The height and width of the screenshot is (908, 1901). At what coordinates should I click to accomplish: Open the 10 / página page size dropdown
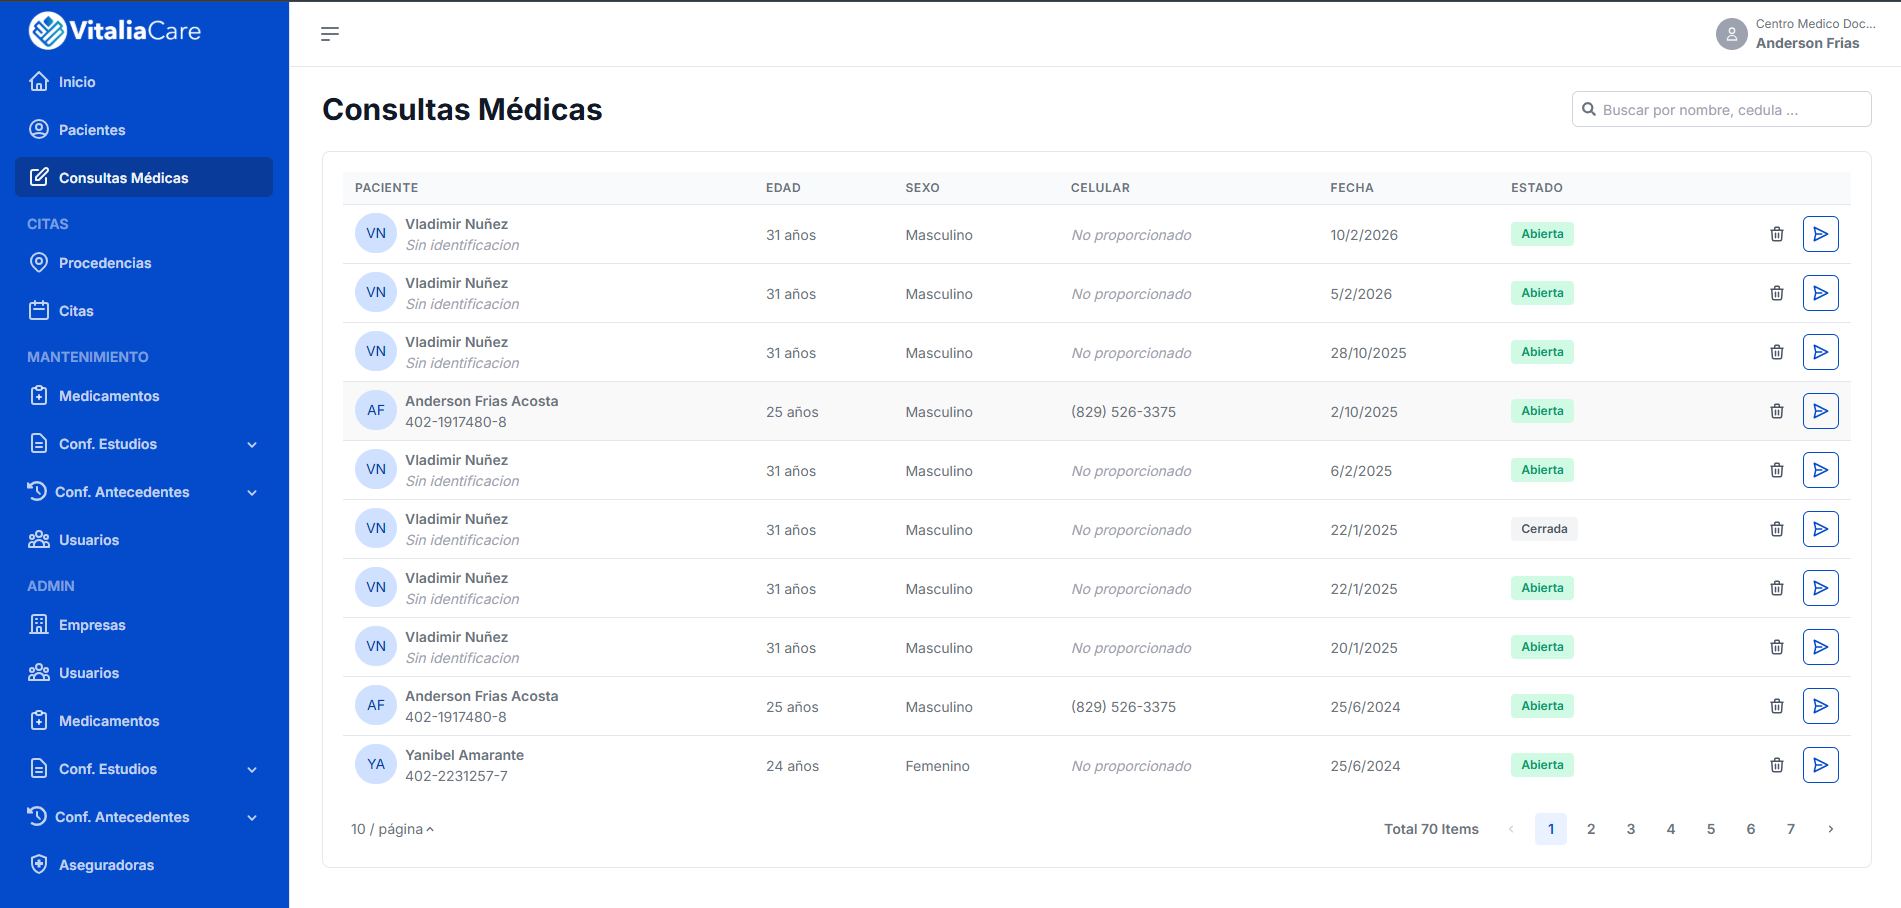pyautogui.click(x=392, y=829)
